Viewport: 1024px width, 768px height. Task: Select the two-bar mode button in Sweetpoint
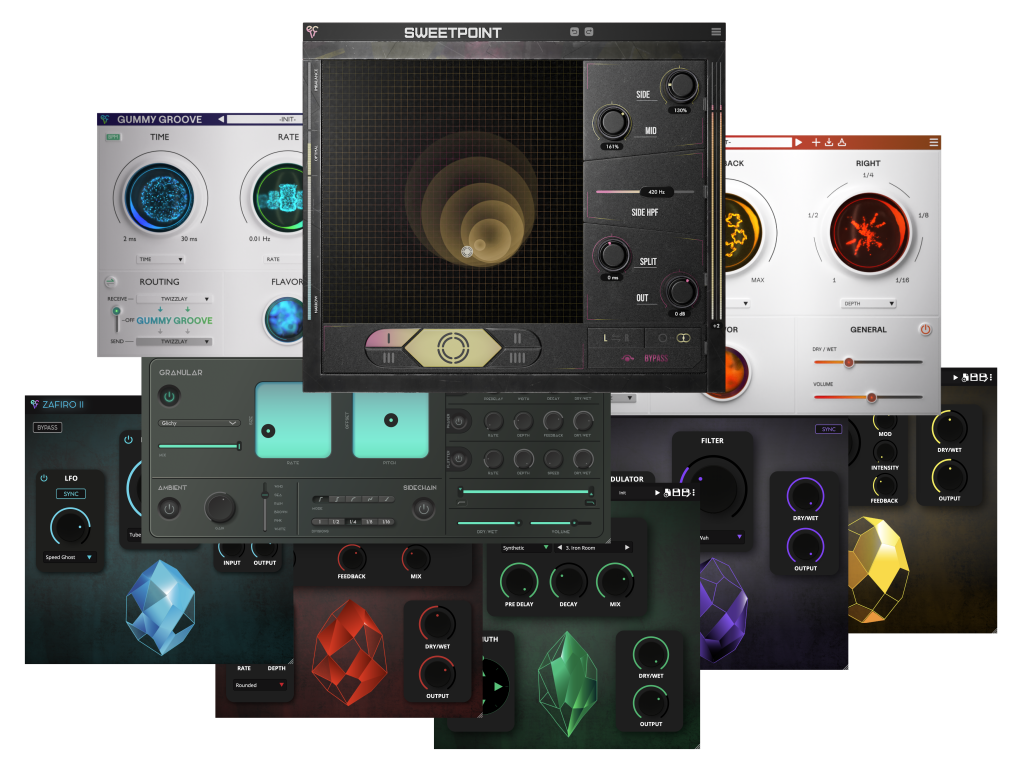click(517, 338)
